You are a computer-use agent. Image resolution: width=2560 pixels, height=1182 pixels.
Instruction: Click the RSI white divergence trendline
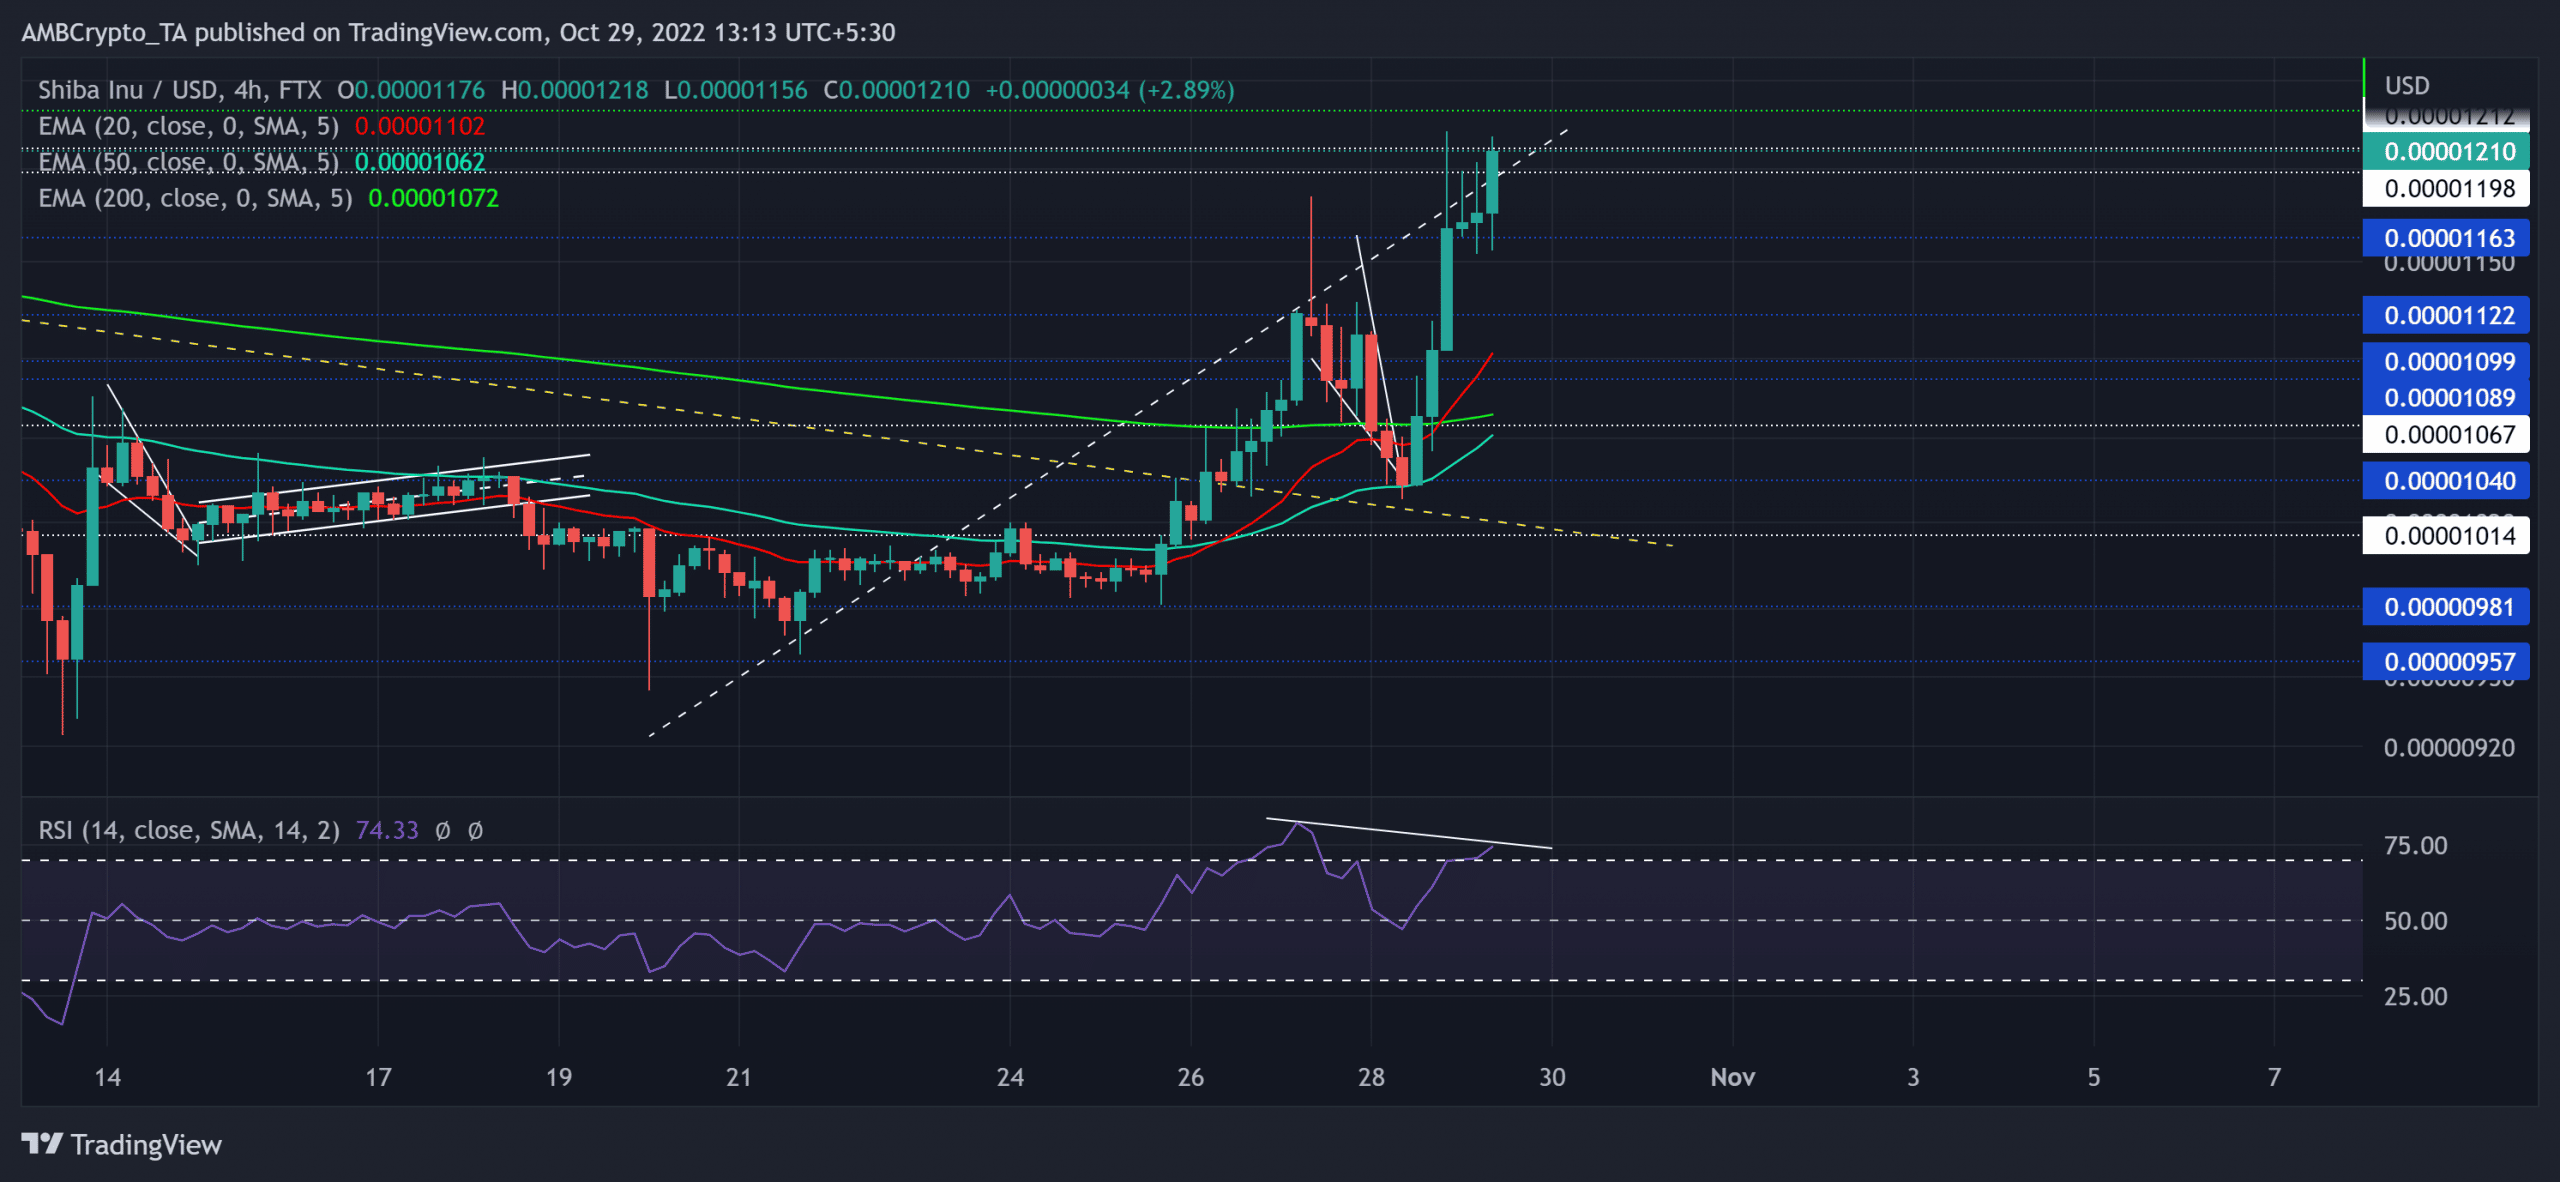pos(1409,834)
